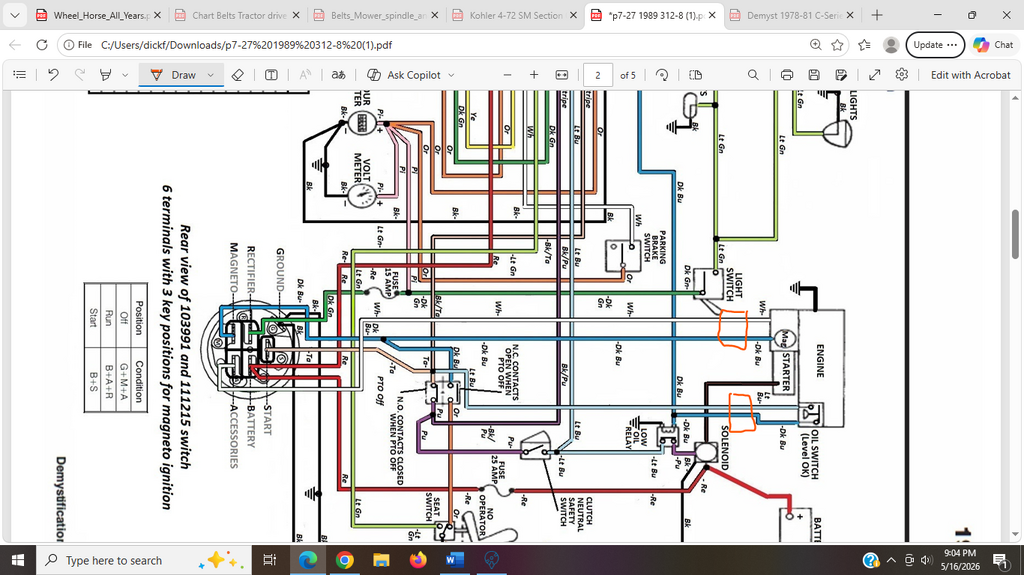Add this page to favorites
This screenshot has height=575, width=1024.
pyautogui.click(x=837, y=45)
